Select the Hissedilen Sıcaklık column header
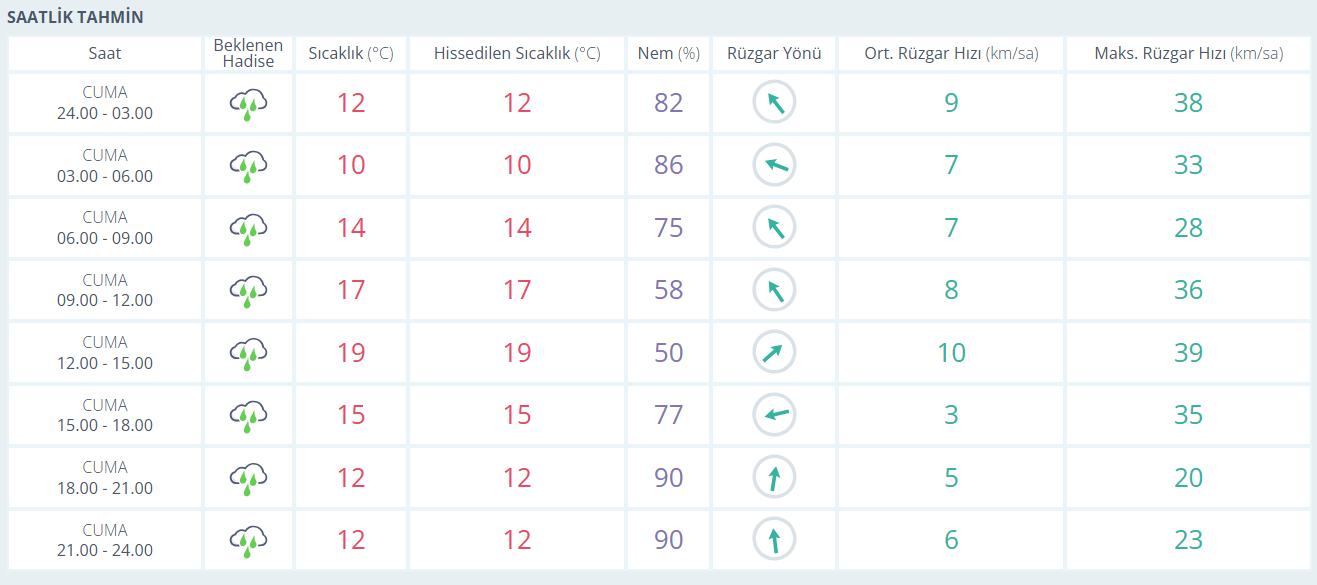The height and width of the screenshot is (585, 1317). point(517,54)
